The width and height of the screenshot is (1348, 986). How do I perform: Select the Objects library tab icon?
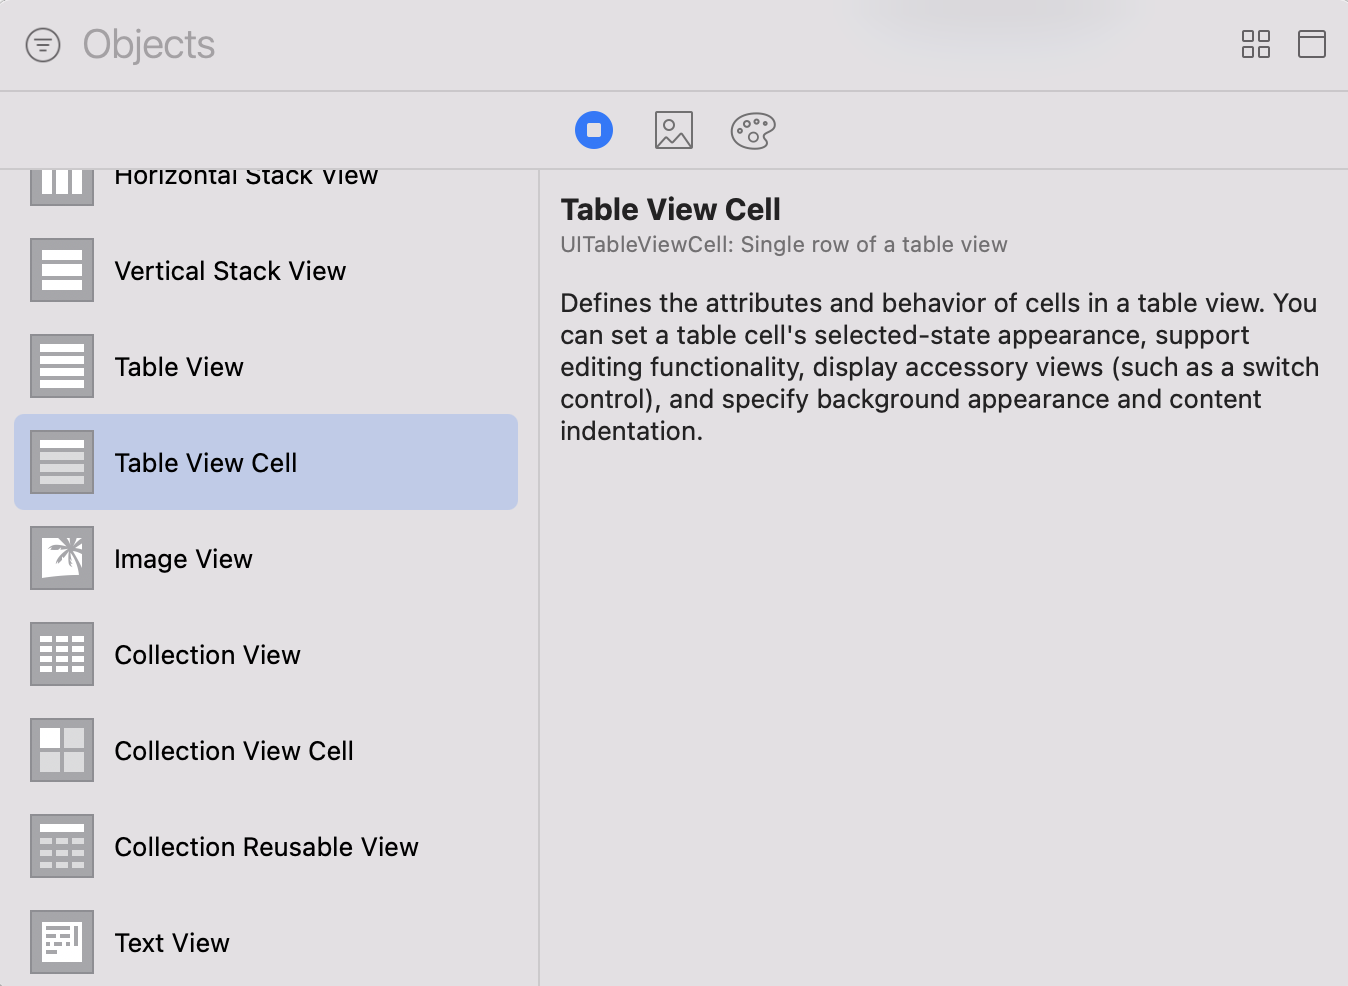pos(594,130)
